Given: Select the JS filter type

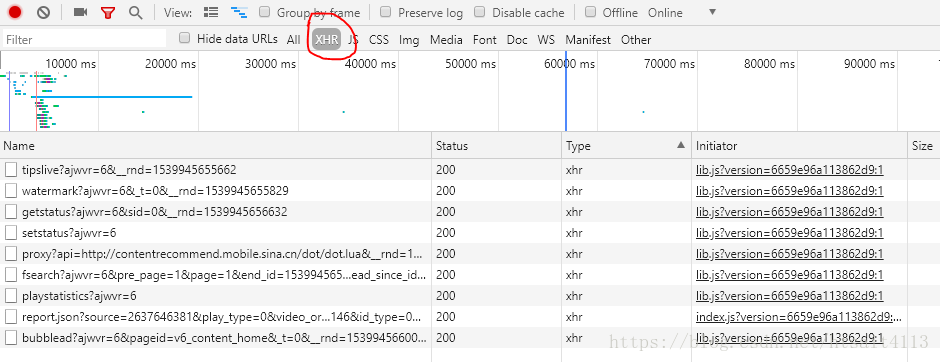Looking at the screenshot, I should [353, 40].
